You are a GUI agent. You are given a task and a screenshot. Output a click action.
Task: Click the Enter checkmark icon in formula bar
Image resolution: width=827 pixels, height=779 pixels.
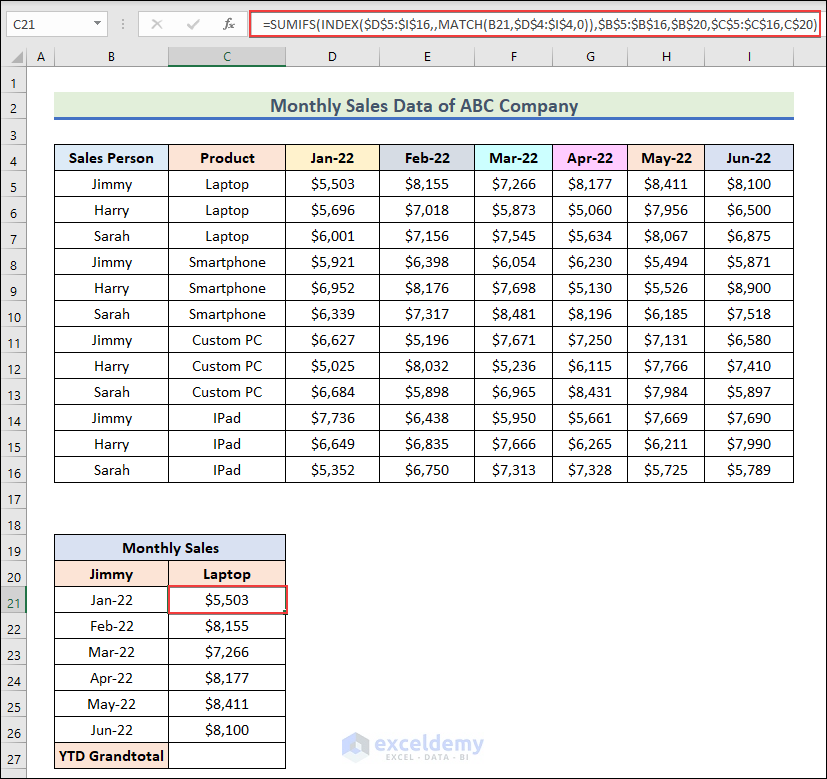click(x=193, y=24)
